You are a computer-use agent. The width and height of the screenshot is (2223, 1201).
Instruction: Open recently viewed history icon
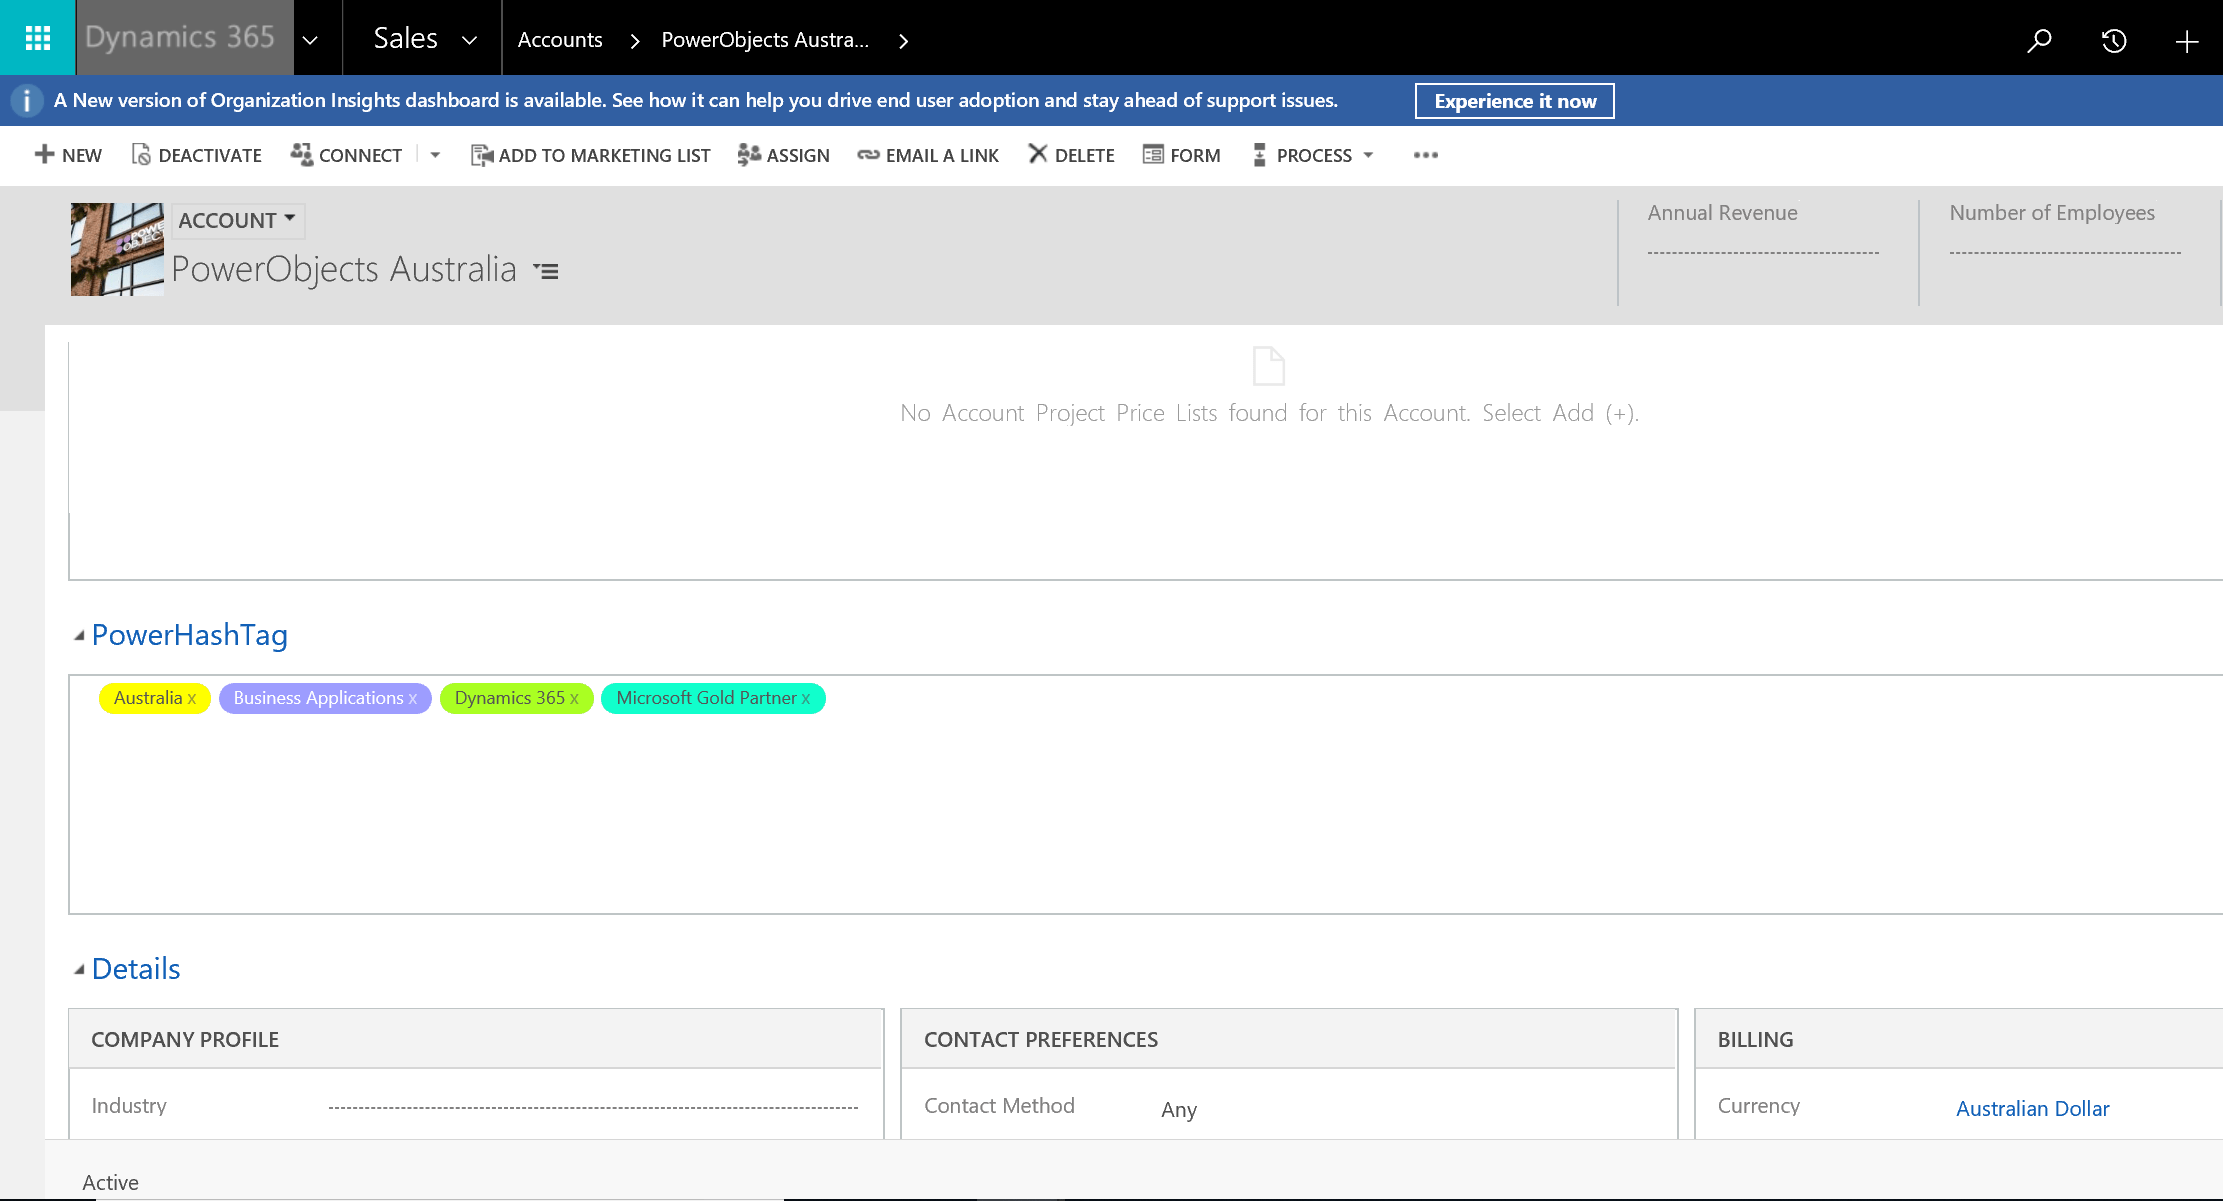pos(2113,40)
